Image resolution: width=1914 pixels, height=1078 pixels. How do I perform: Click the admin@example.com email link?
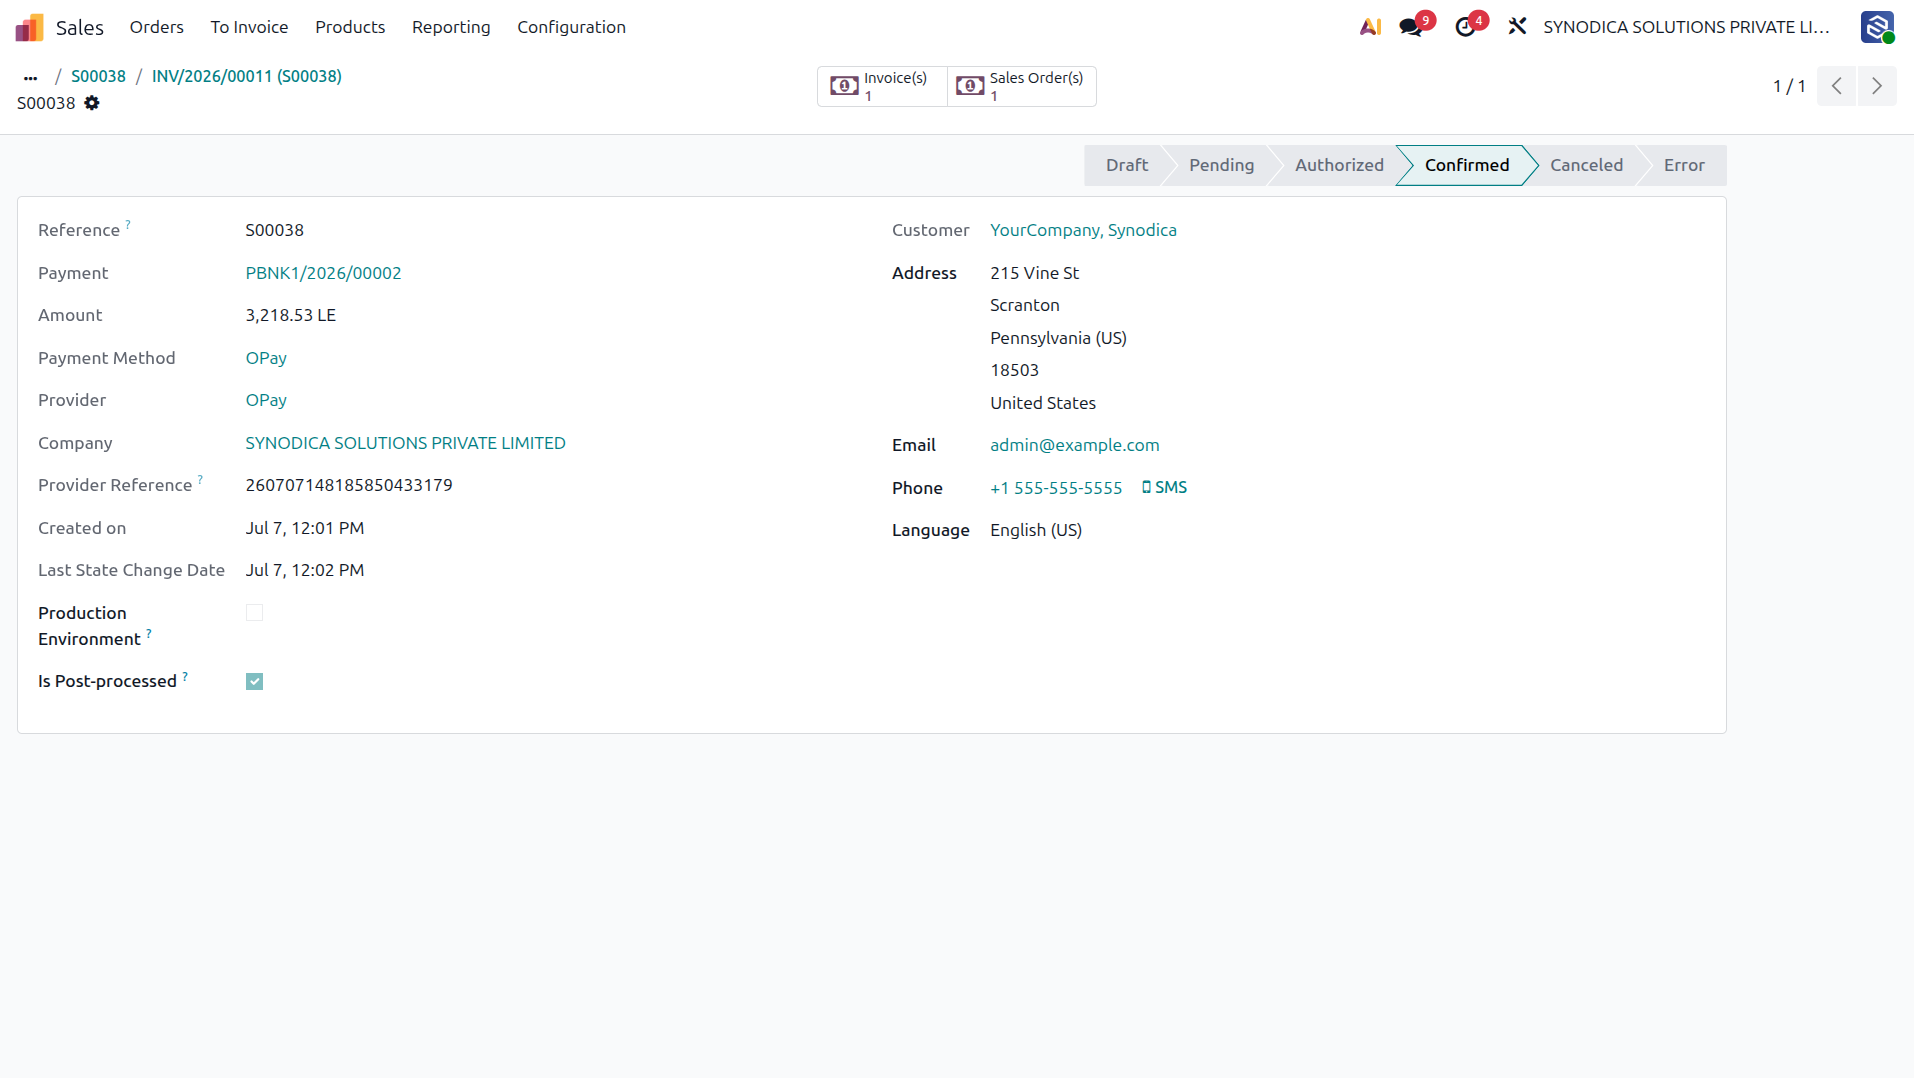point(1075,445)
